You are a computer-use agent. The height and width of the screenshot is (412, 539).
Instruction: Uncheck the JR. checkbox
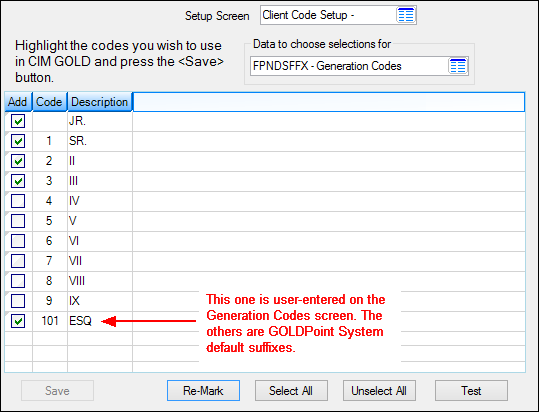click(18, 121)
